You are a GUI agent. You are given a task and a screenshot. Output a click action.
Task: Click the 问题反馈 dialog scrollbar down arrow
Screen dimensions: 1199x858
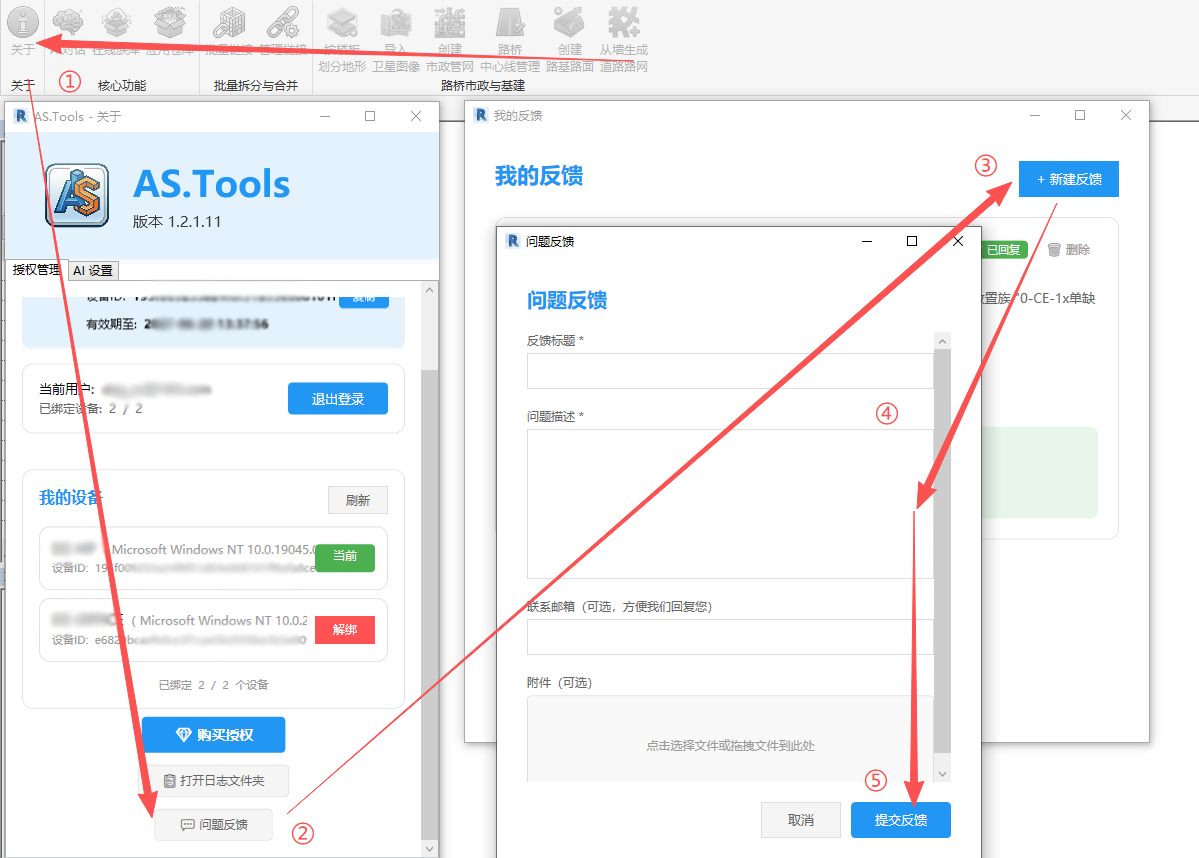click(942, 774)
